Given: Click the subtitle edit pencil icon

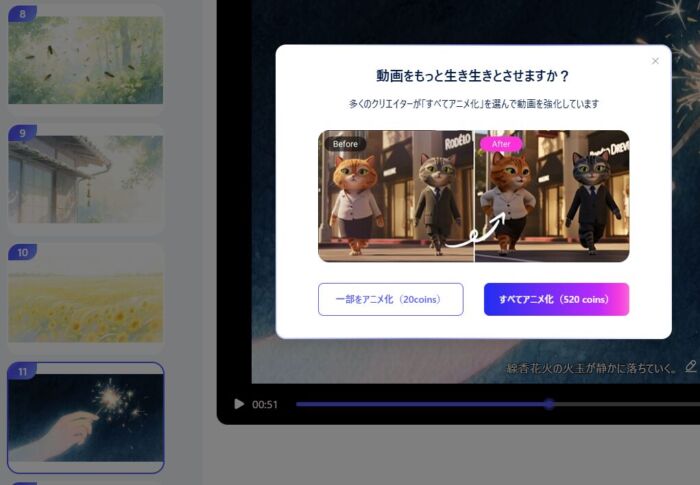Looking at the screenshot, I should coord(690,366).
